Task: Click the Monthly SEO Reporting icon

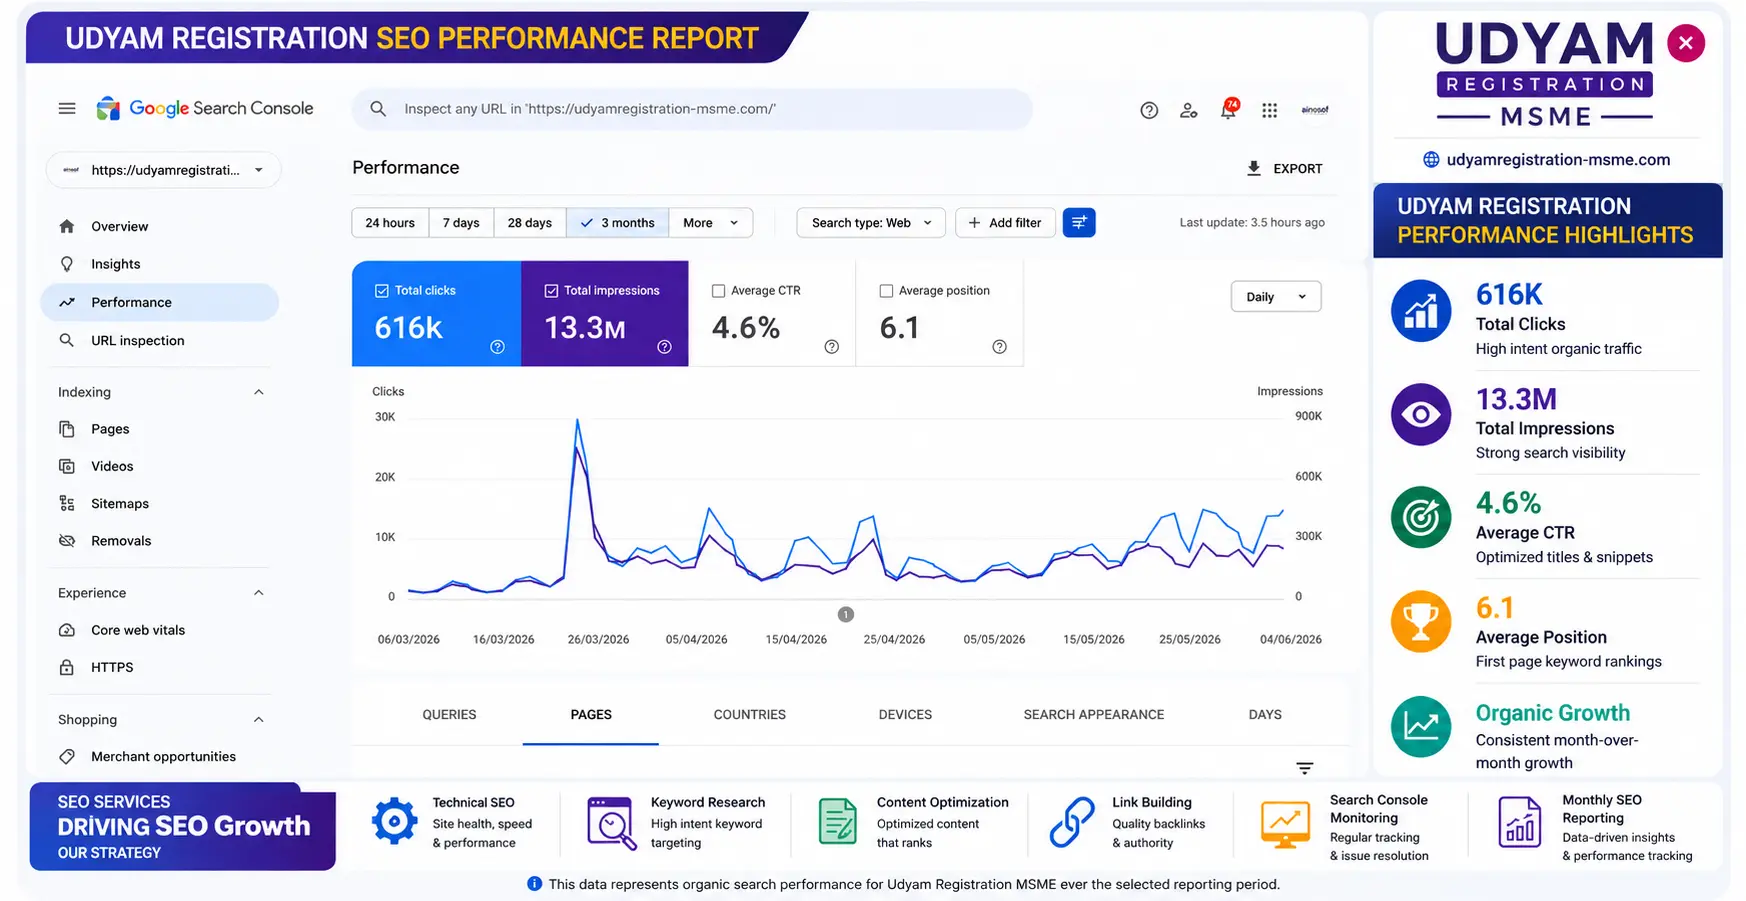Action: point(1519,822)
